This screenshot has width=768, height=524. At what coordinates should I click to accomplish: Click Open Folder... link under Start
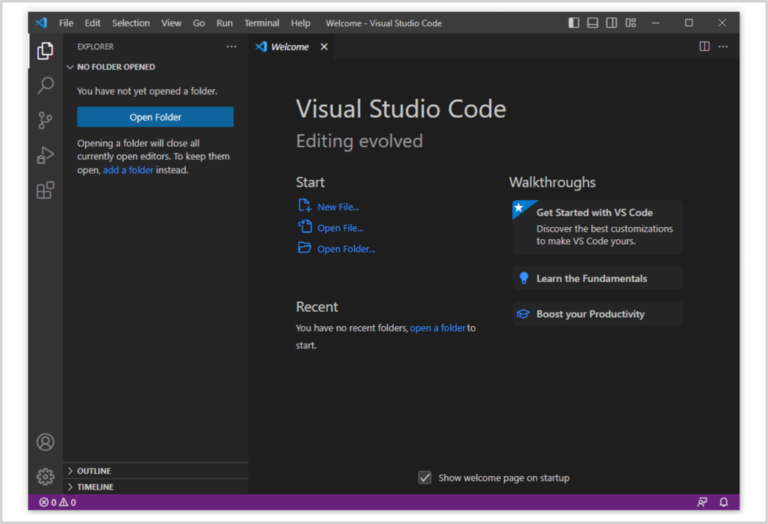(346, 249)
